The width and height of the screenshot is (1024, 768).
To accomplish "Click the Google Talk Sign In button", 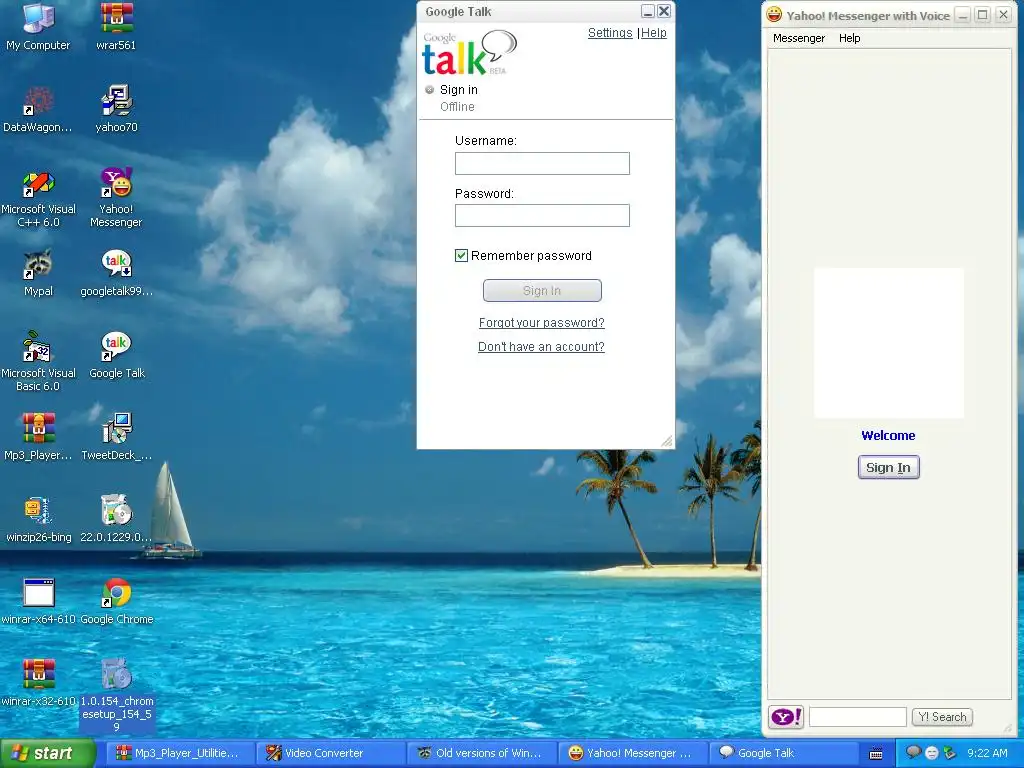I will click(542, 291).
